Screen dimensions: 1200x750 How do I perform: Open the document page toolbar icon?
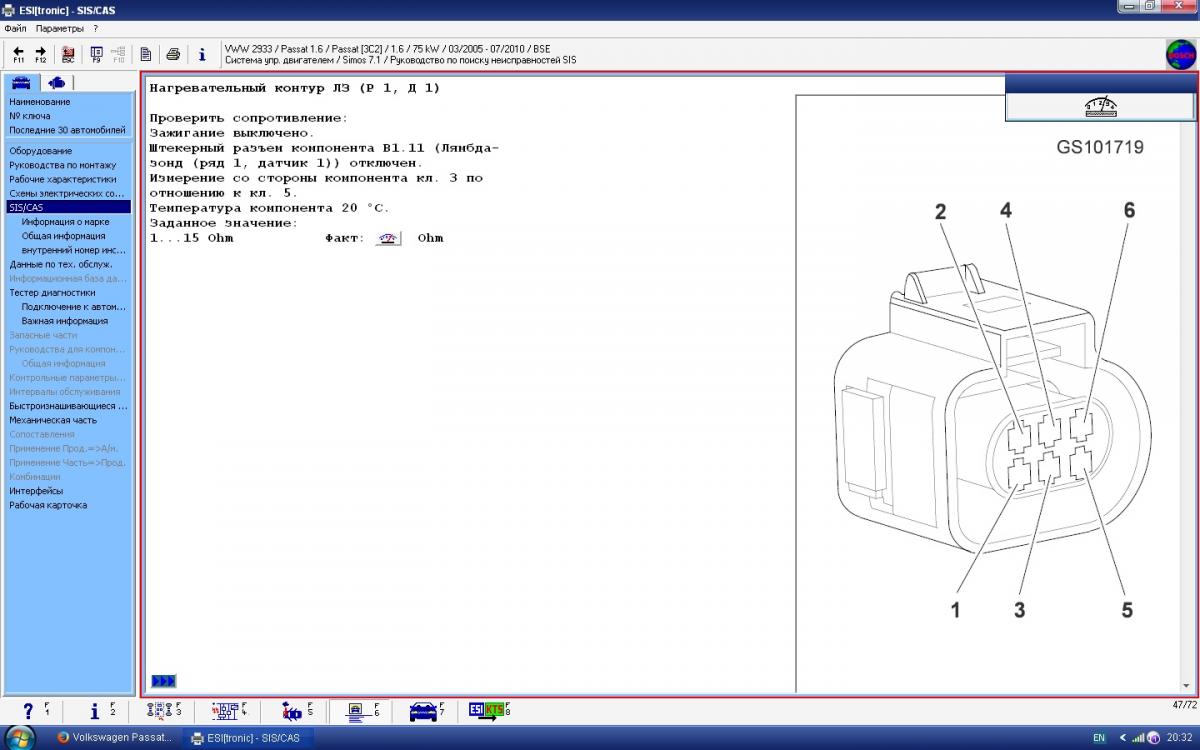[x=145, y=54]
